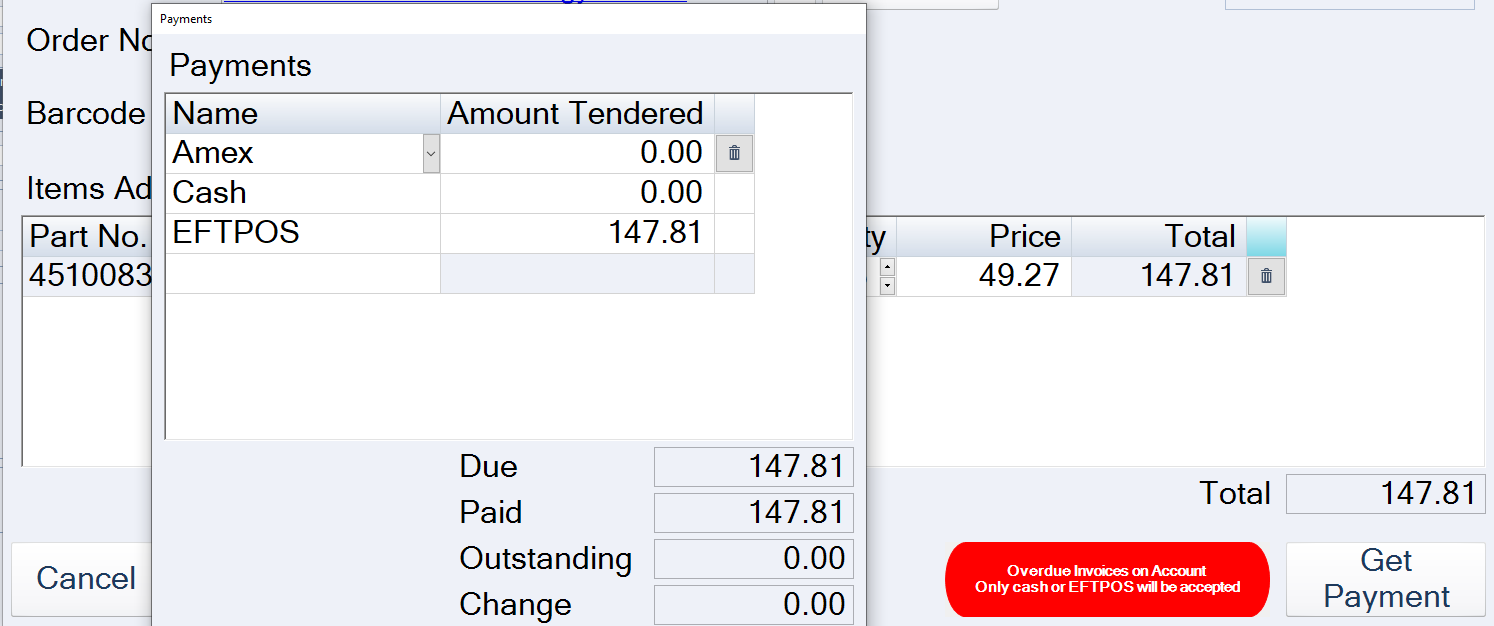Select the EFTPOS amount 147.81 cell
This screenshot has height=626, width=1494.
[x=577, y=233]
